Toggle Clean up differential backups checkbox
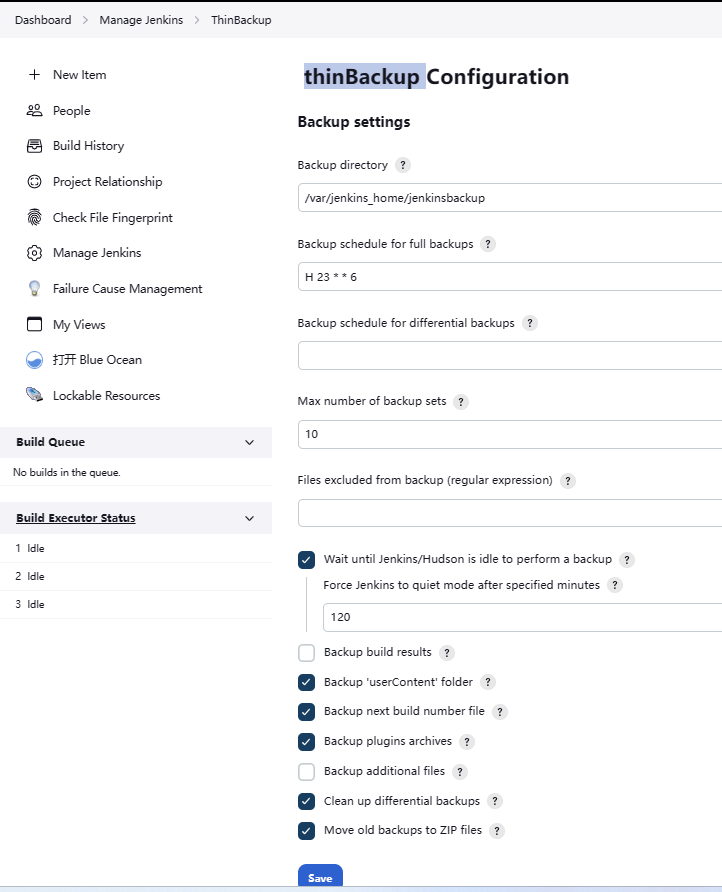Screen dimensions: 722x892 (306, 801)
